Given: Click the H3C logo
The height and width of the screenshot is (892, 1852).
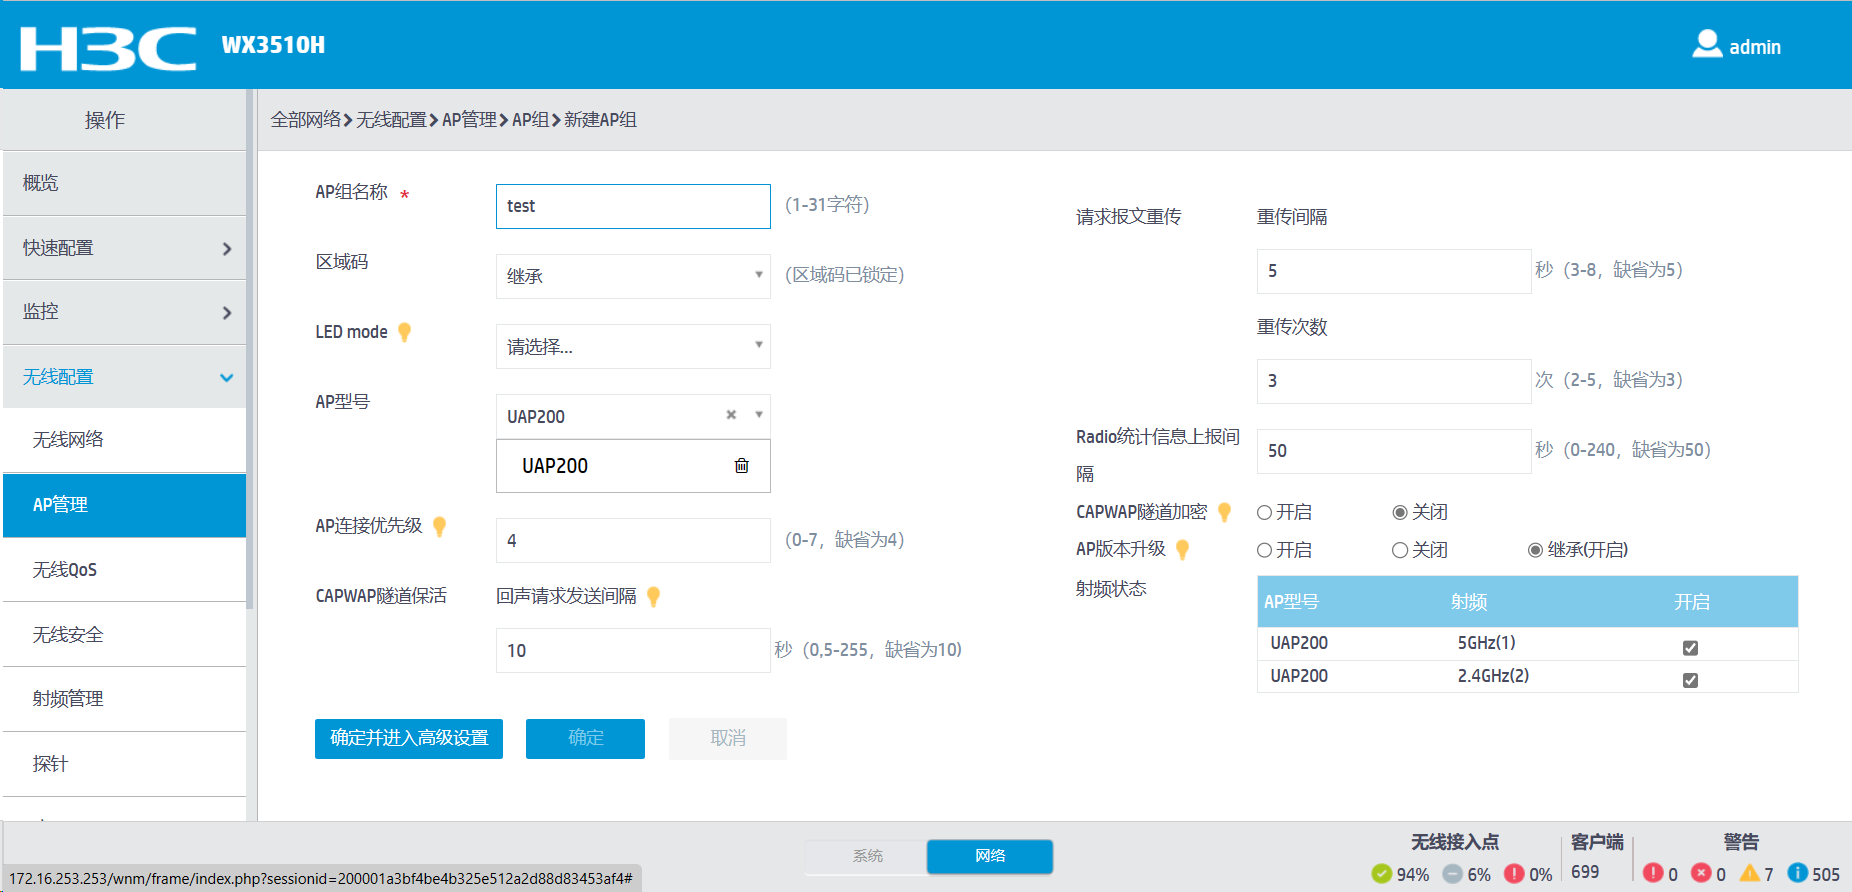Looking at the screenshot, I should click(x=108, y=48).
